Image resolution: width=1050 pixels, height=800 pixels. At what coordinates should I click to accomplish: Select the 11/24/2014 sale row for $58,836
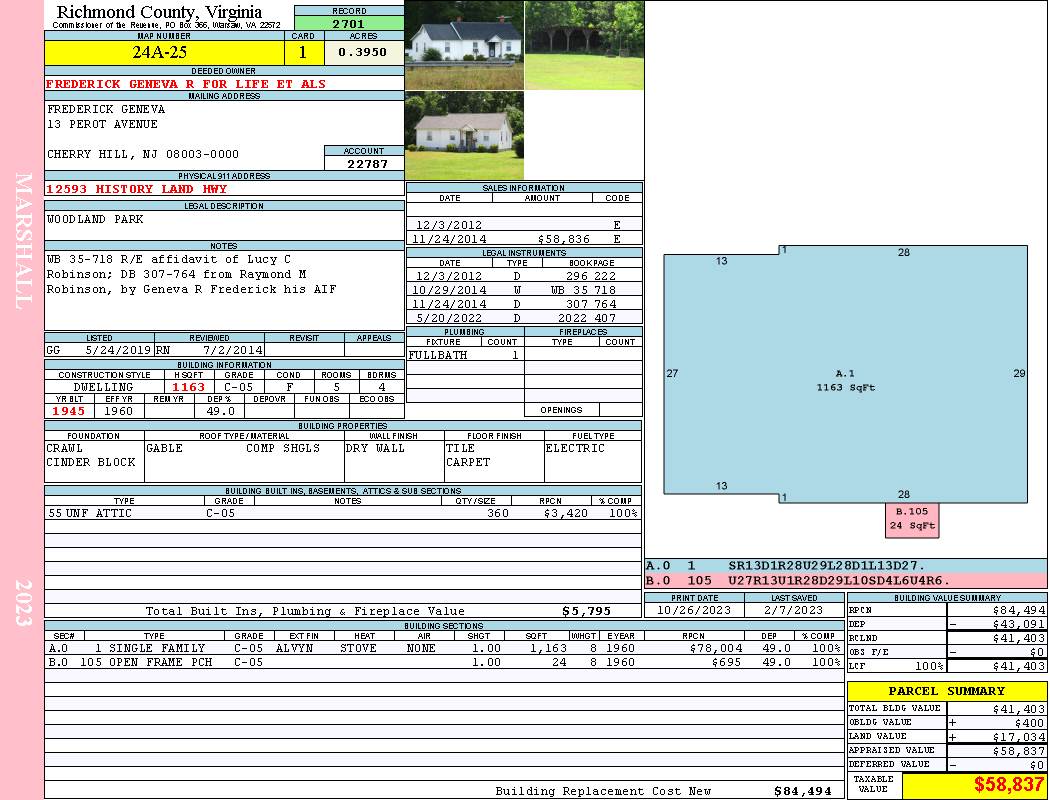tap(524, 240)
